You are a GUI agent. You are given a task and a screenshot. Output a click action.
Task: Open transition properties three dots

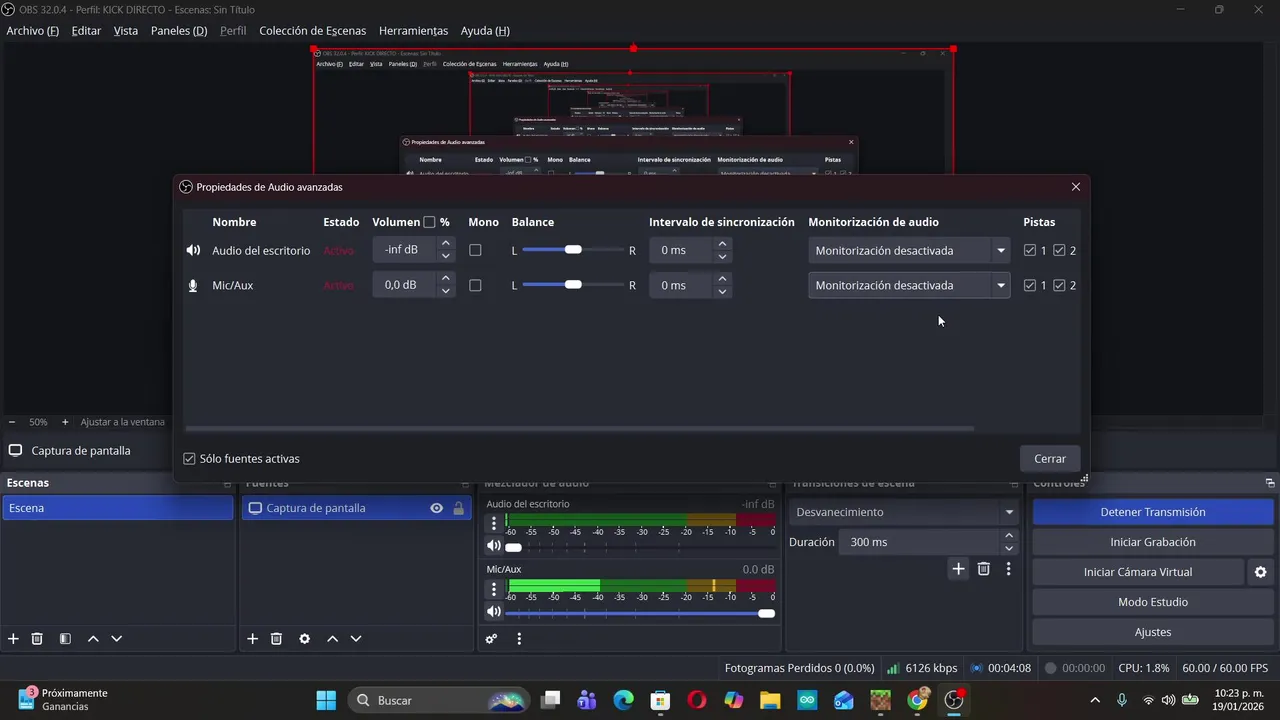[1008, 569]
